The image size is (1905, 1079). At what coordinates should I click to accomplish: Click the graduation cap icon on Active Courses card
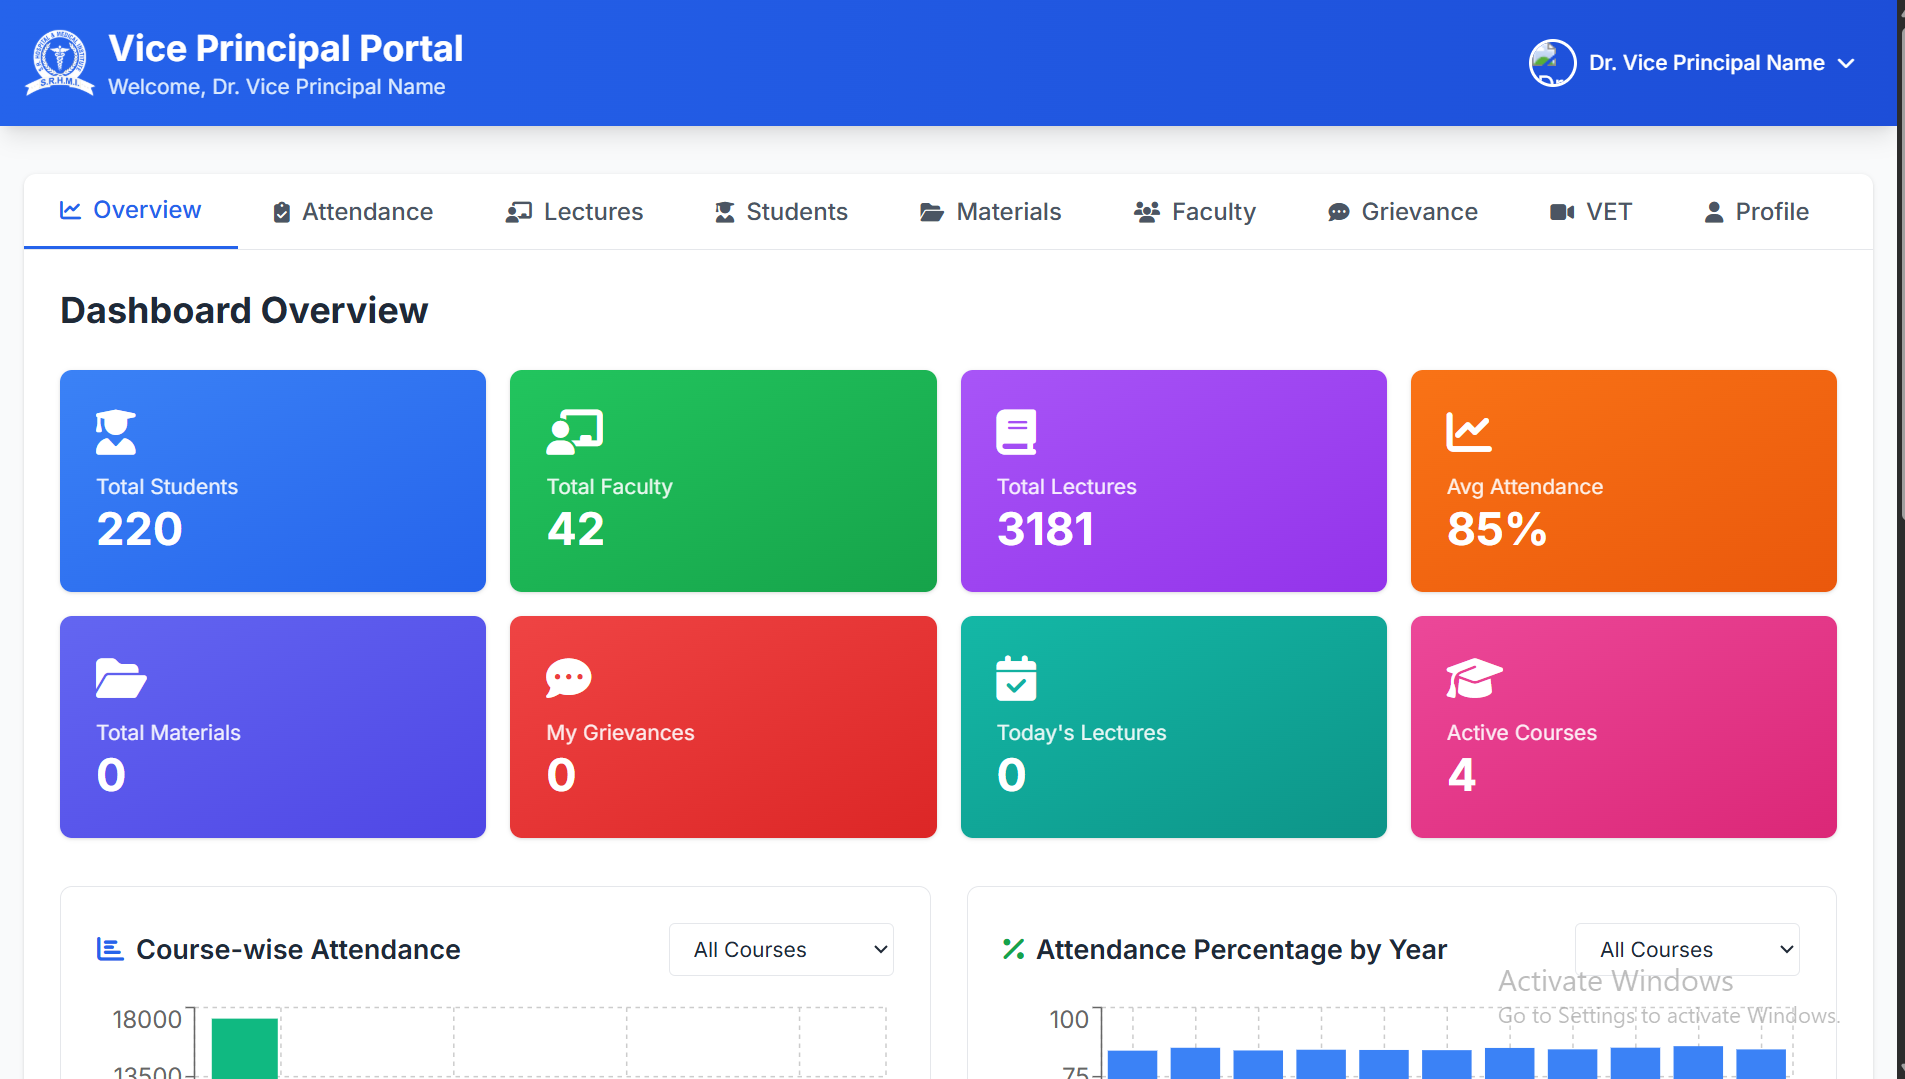(x=1474, y=678)
